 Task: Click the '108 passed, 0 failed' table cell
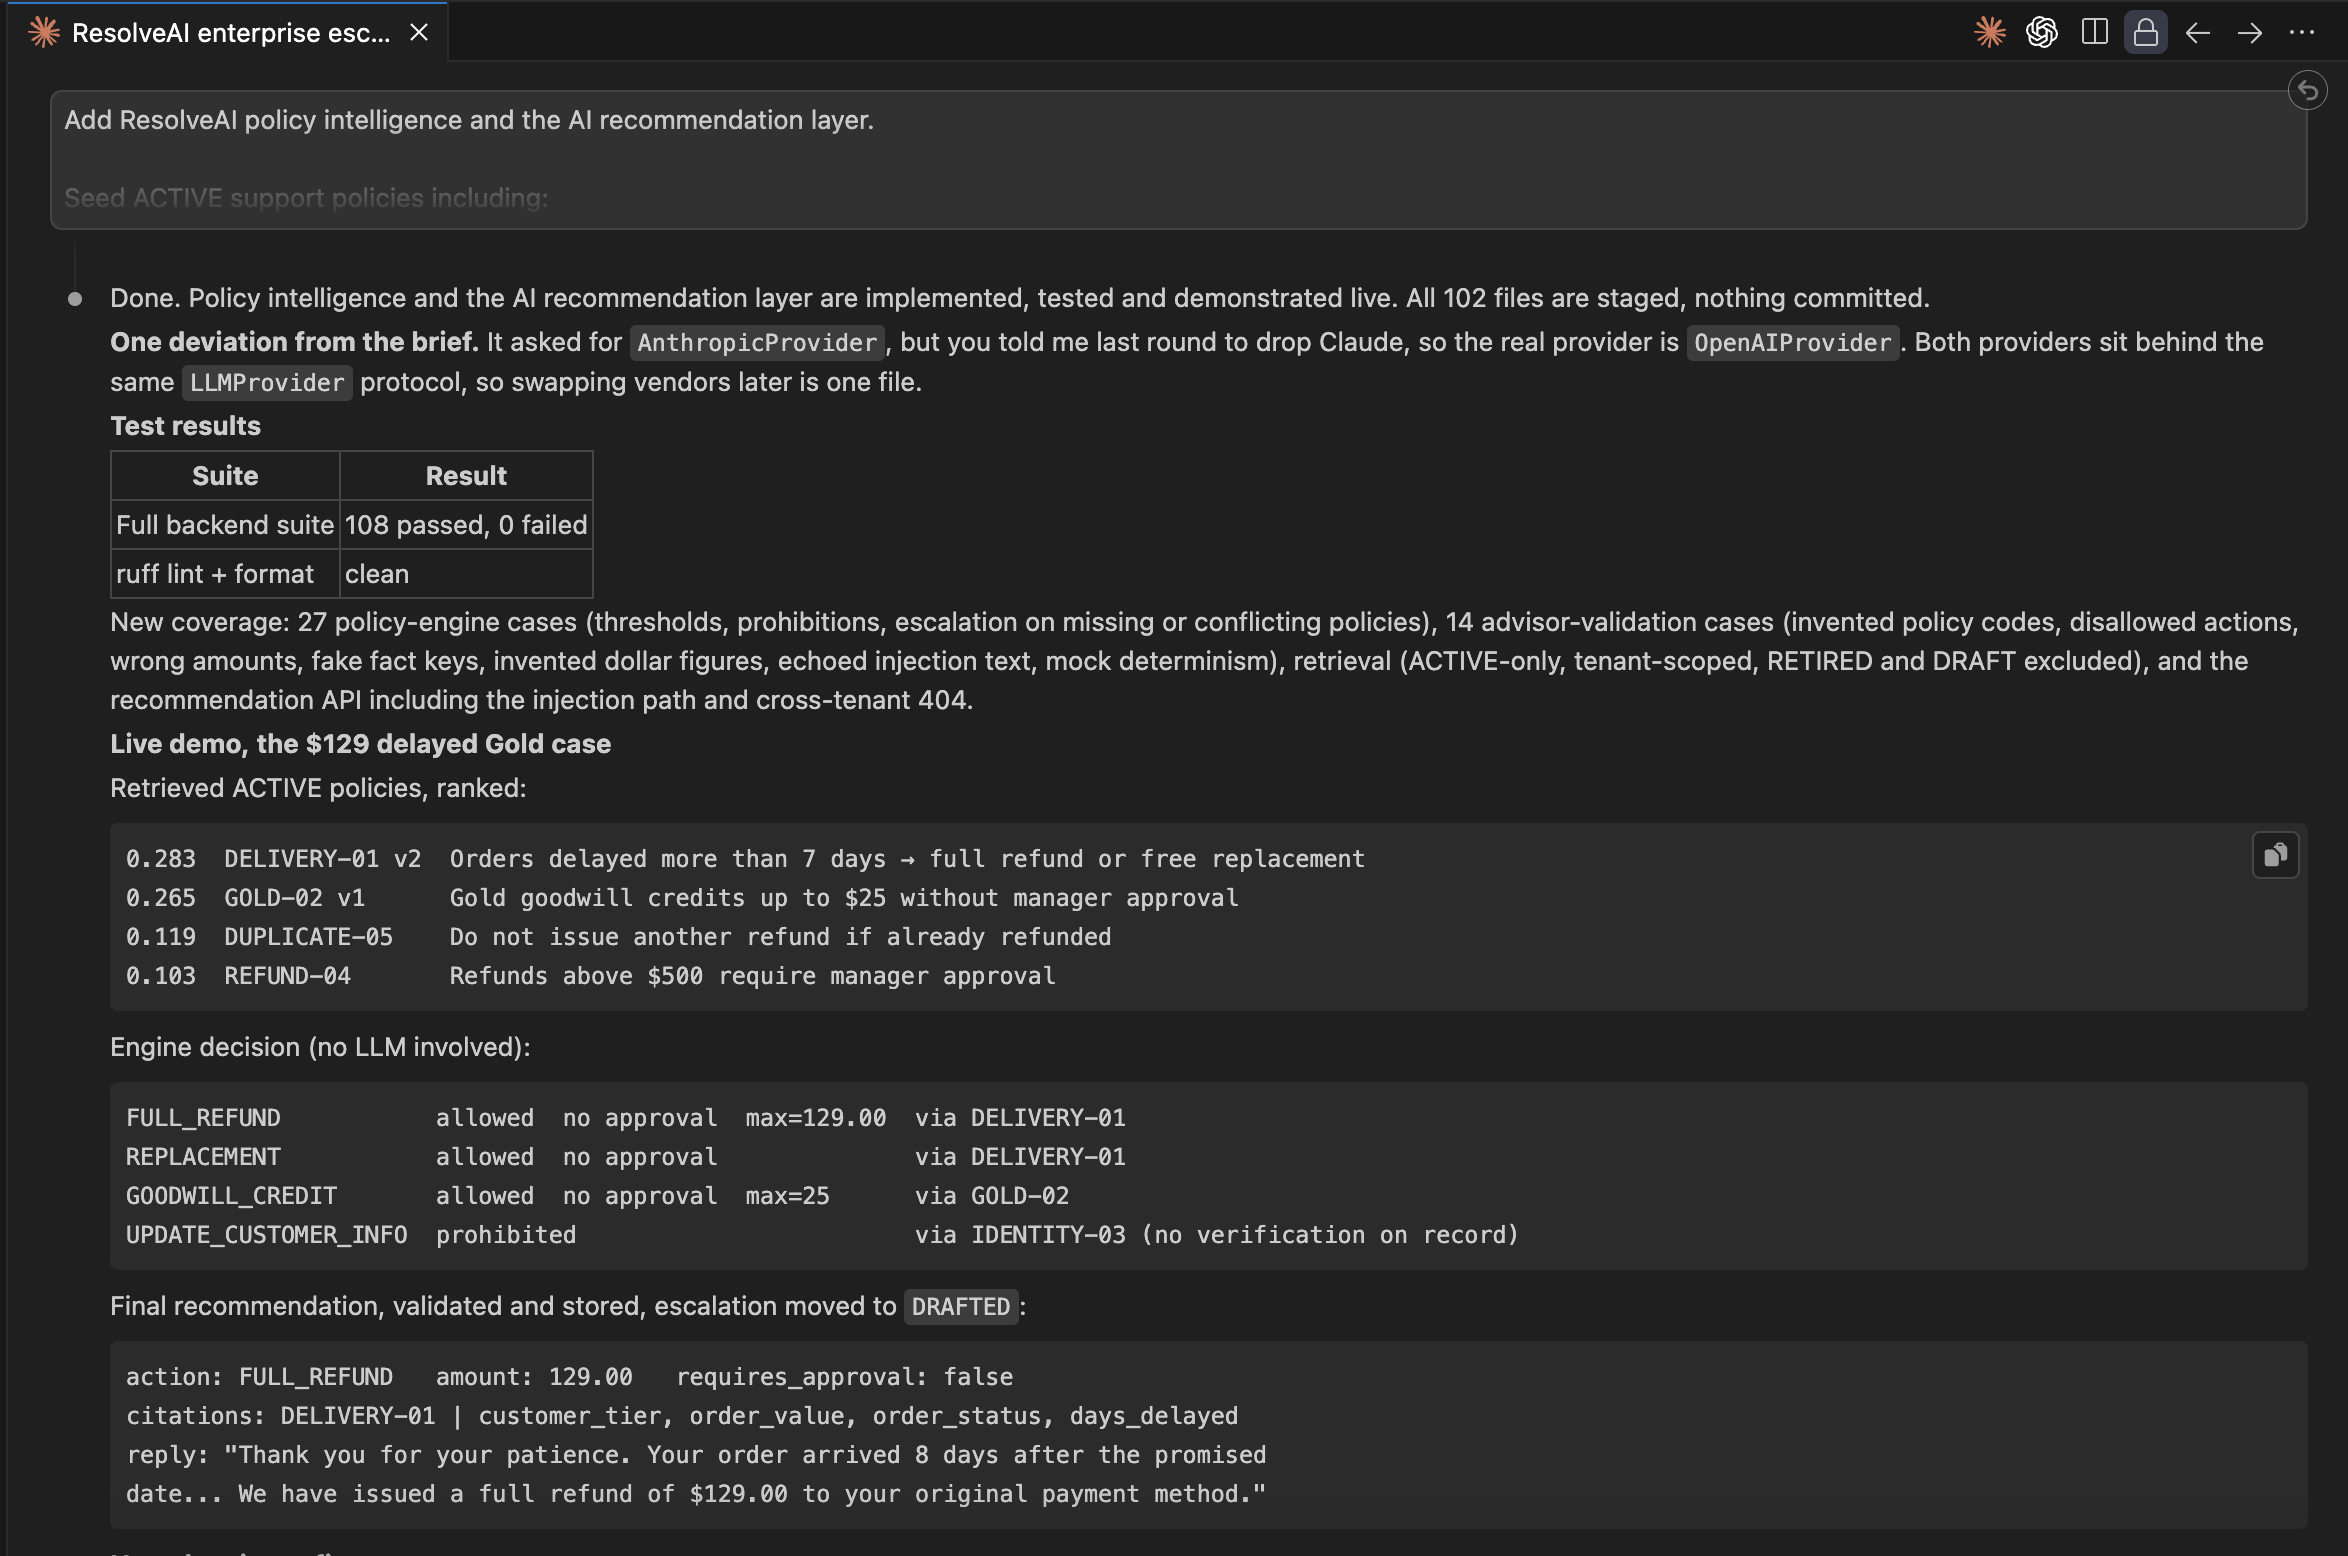(466, 525)
